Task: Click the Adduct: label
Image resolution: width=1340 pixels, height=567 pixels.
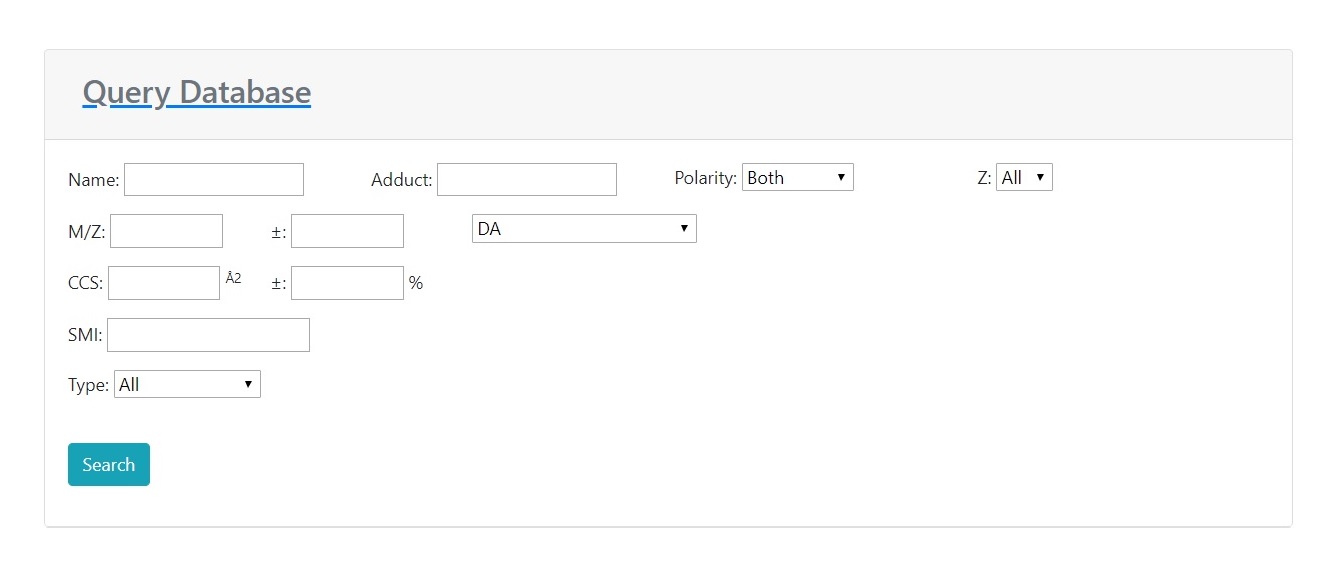Action: pyautogui.click(x=401, y=181)
